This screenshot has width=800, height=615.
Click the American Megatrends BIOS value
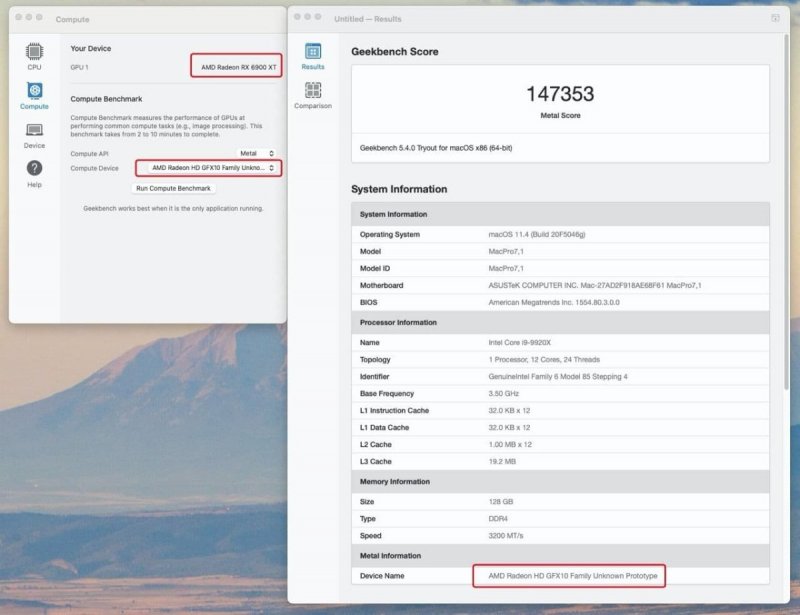pyautogui.click(x=554, y=302)
